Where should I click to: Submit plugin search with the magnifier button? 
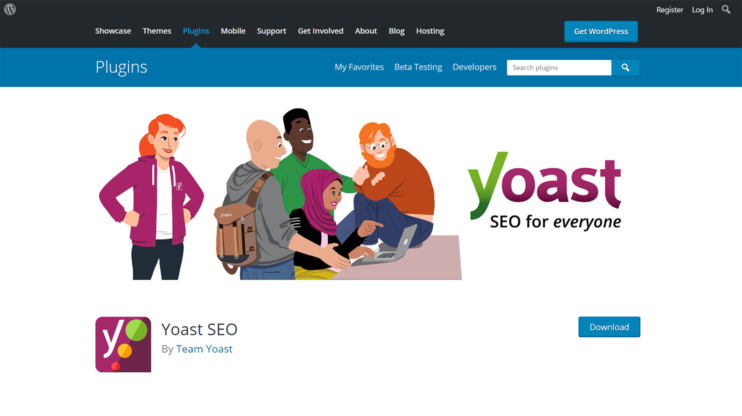625,68
